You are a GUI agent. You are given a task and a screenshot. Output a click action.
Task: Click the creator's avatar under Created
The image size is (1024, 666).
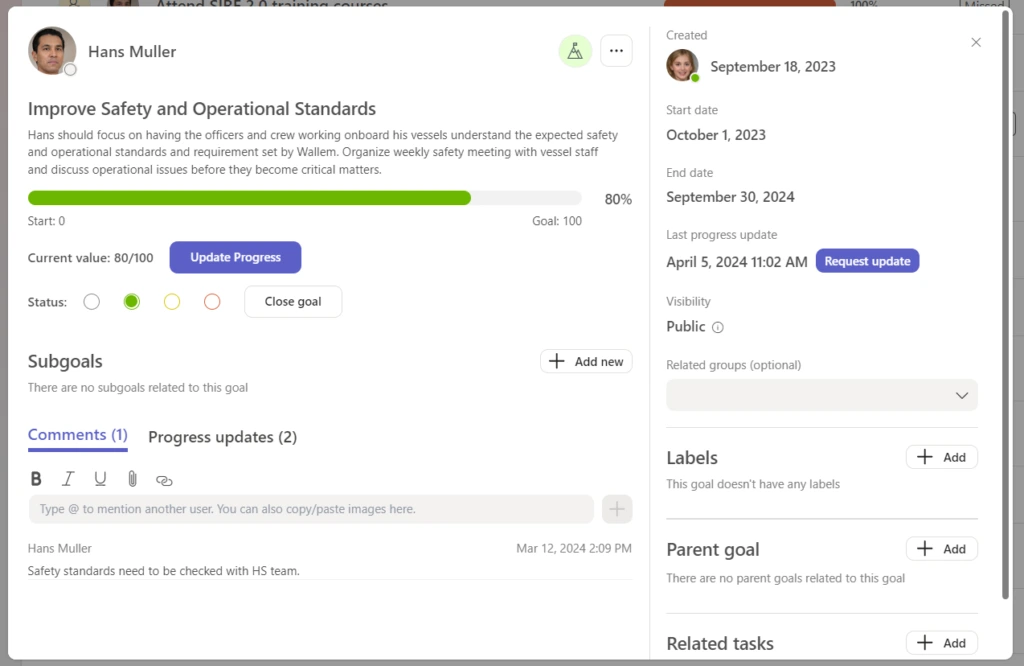[682, 66]
